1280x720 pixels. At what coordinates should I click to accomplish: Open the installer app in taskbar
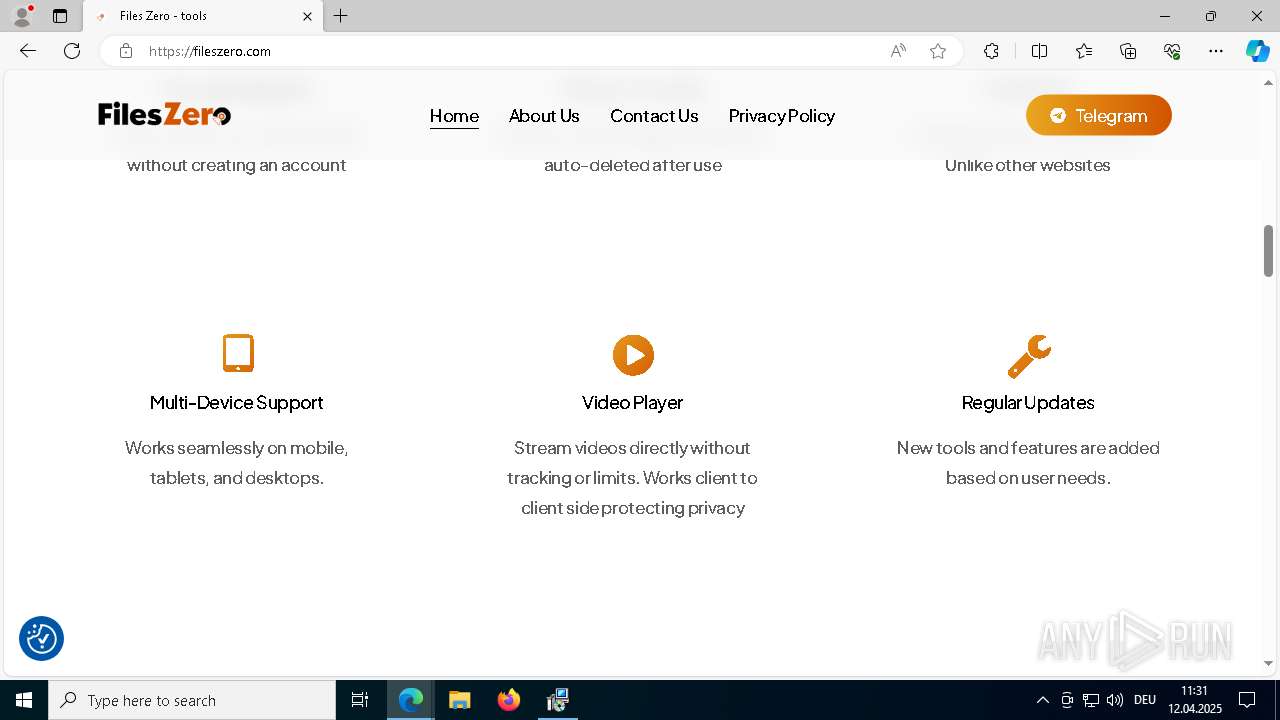click(558, 700)
